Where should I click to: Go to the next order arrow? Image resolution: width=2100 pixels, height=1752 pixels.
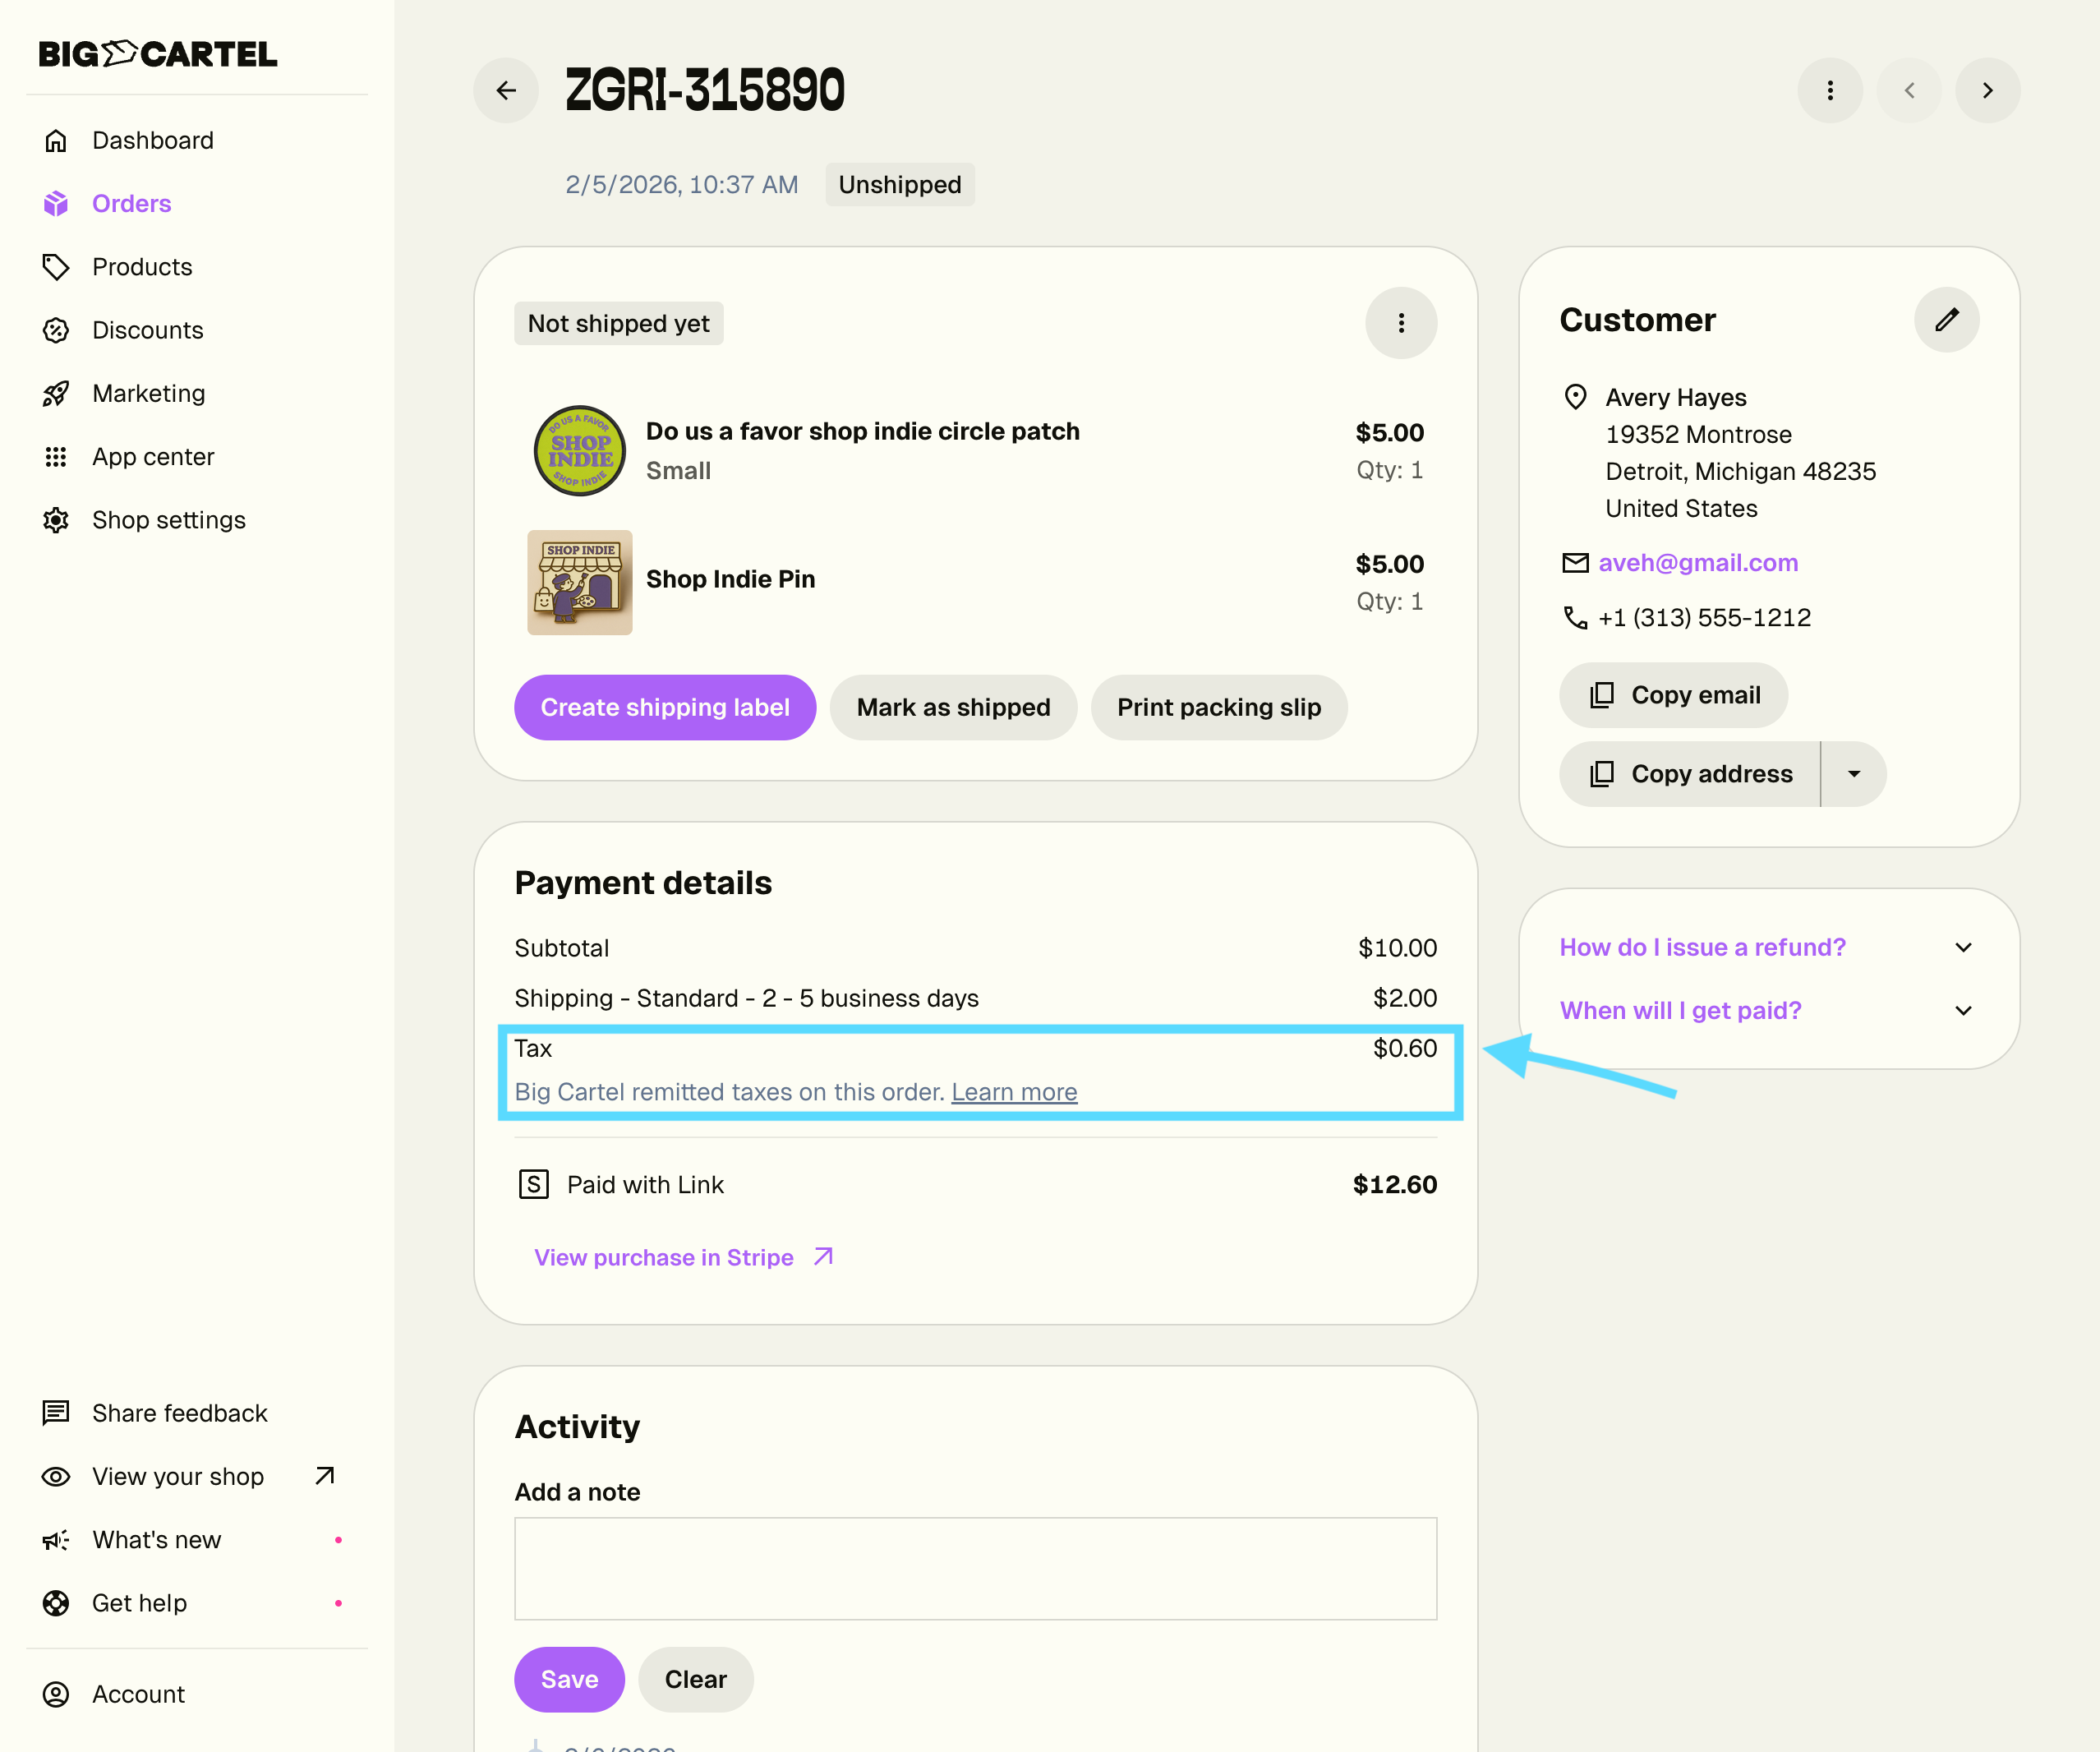[x=1987, y=90]
